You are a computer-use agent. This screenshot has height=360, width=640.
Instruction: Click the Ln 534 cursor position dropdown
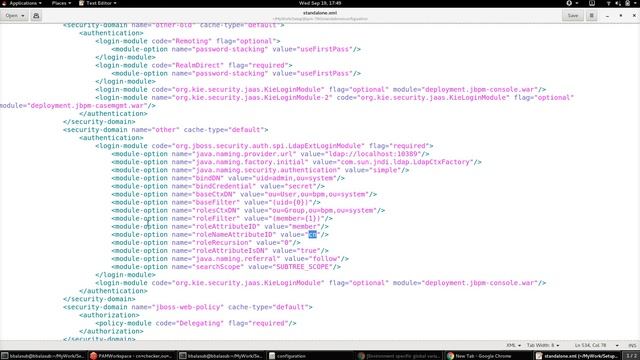596,345
